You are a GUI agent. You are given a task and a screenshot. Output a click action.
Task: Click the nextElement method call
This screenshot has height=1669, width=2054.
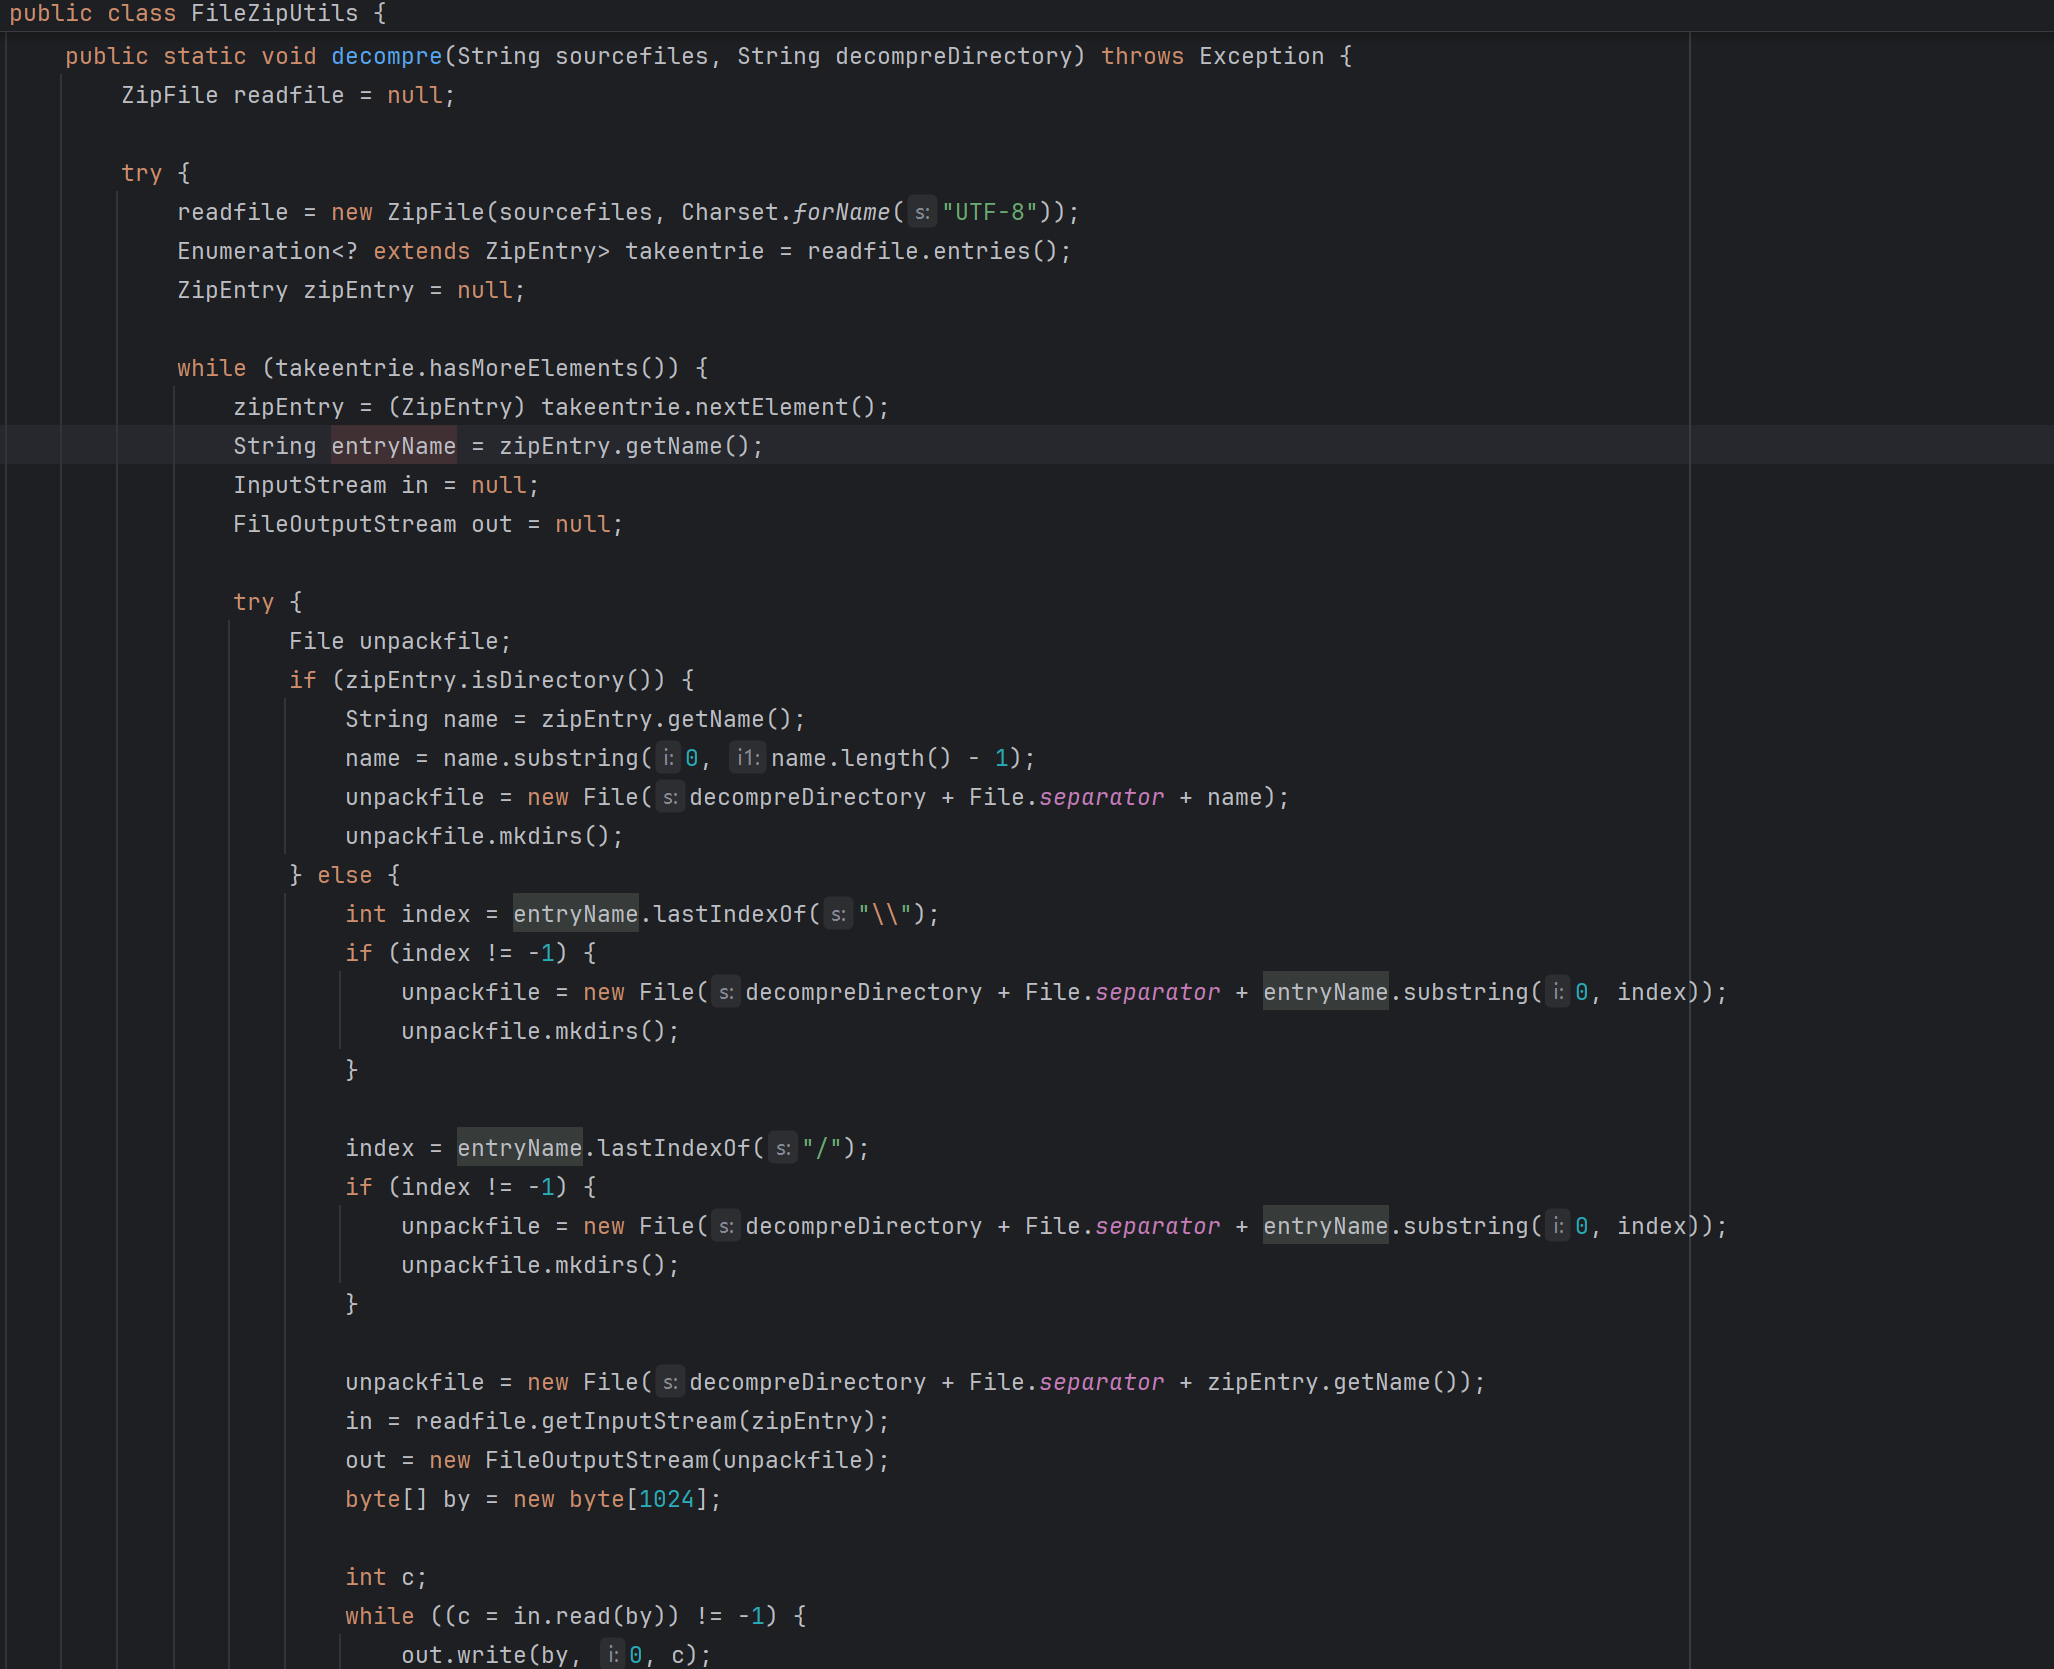pos(771,408)
